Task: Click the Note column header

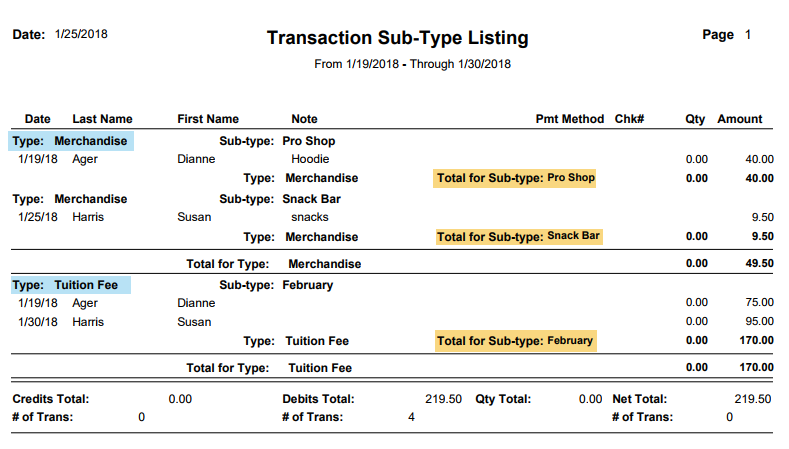Action: [304, 119]
